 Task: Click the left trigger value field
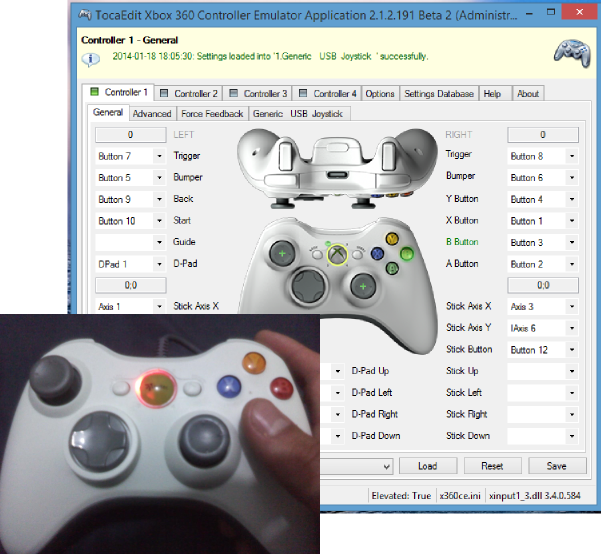click(131, 135)
